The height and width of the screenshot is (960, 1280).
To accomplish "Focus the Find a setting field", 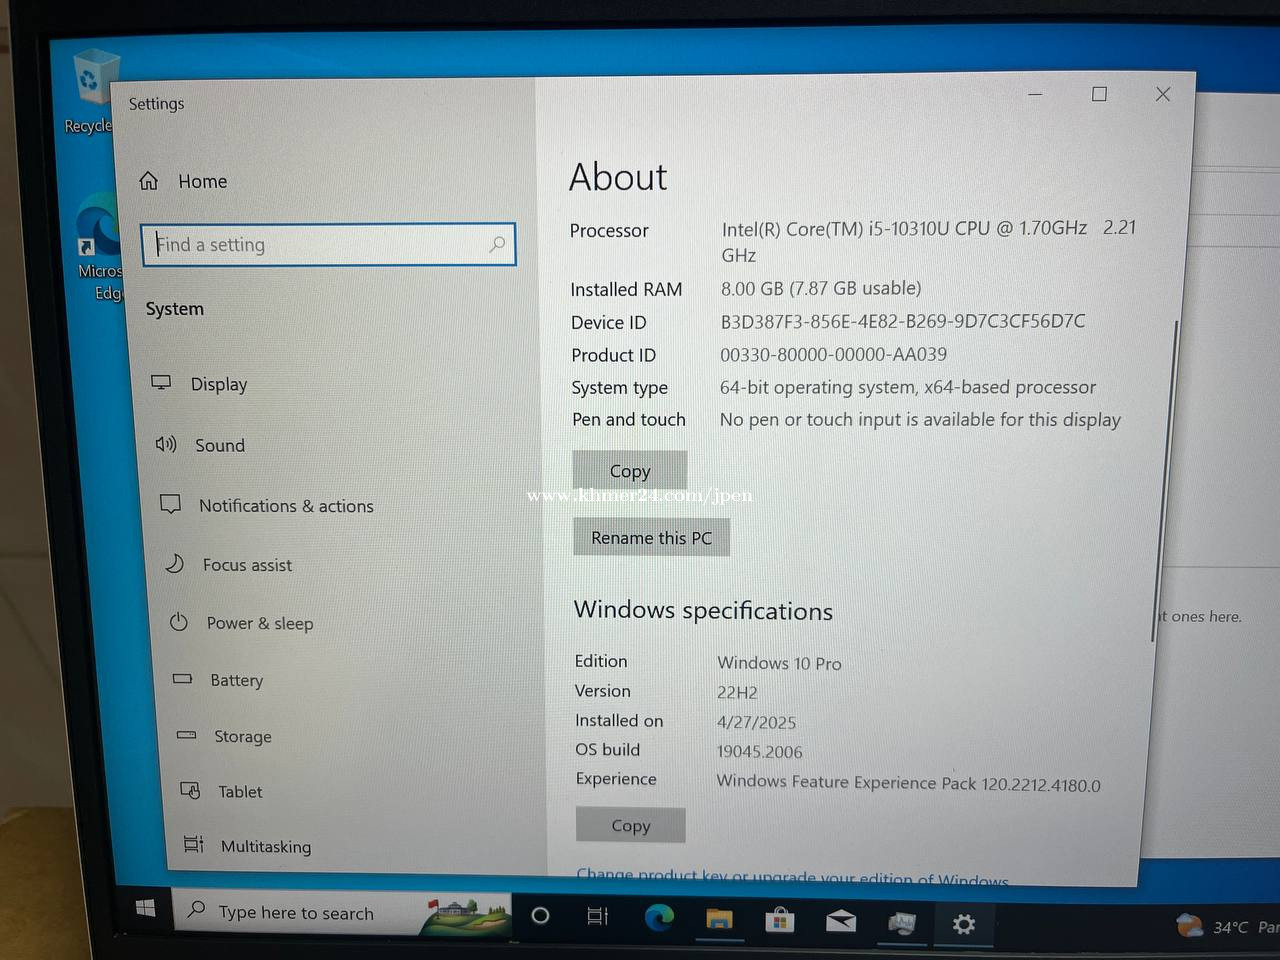I will [328, 245].
